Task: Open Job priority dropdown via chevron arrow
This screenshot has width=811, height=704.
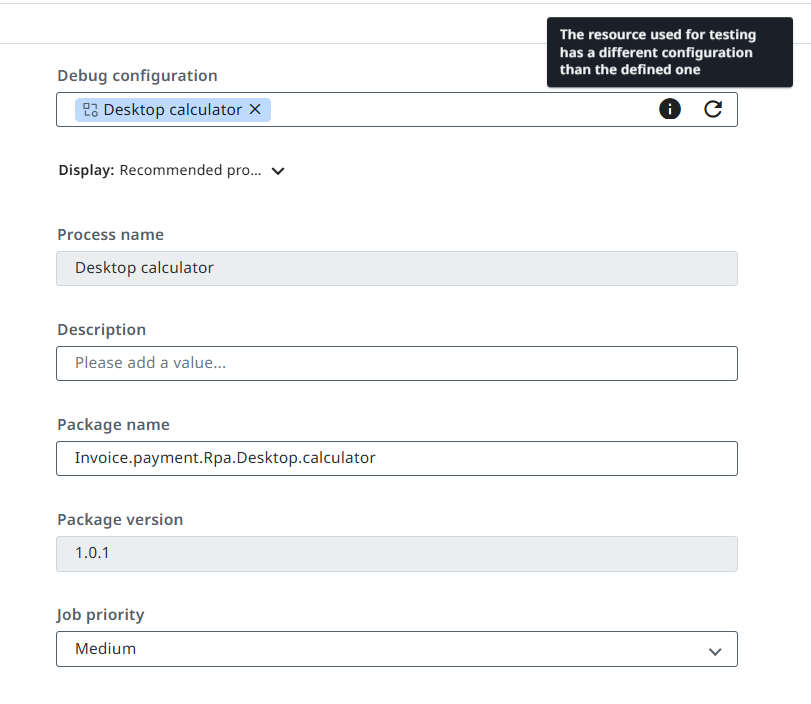Action: [x=715, y=651]
